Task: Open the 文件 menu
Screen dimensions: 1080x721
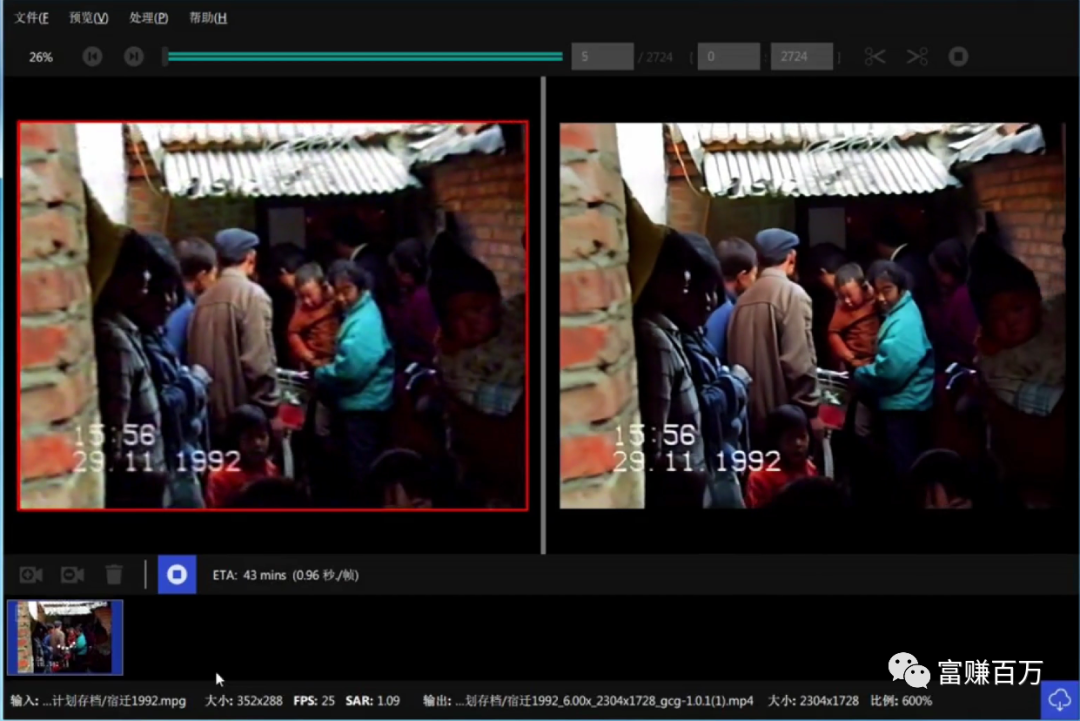Action: pos(31,18)
